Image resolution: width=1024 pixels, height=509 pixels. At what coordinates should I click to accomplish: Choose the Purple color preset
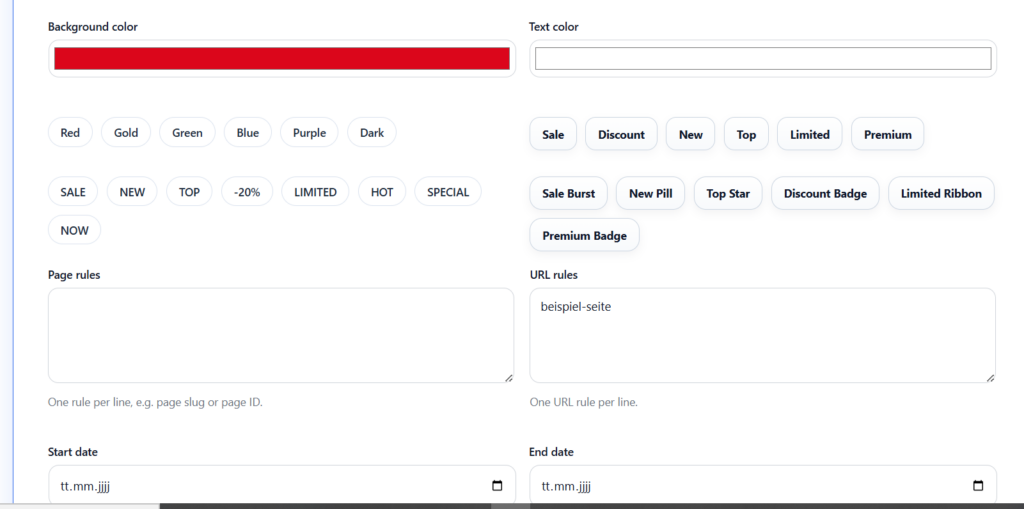click(x=309, y=132)
